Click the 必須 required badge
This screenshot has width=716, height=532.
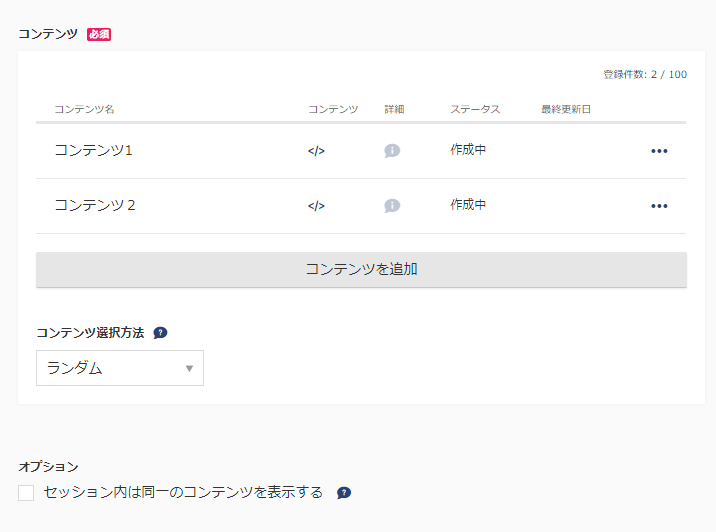[99, 34]
